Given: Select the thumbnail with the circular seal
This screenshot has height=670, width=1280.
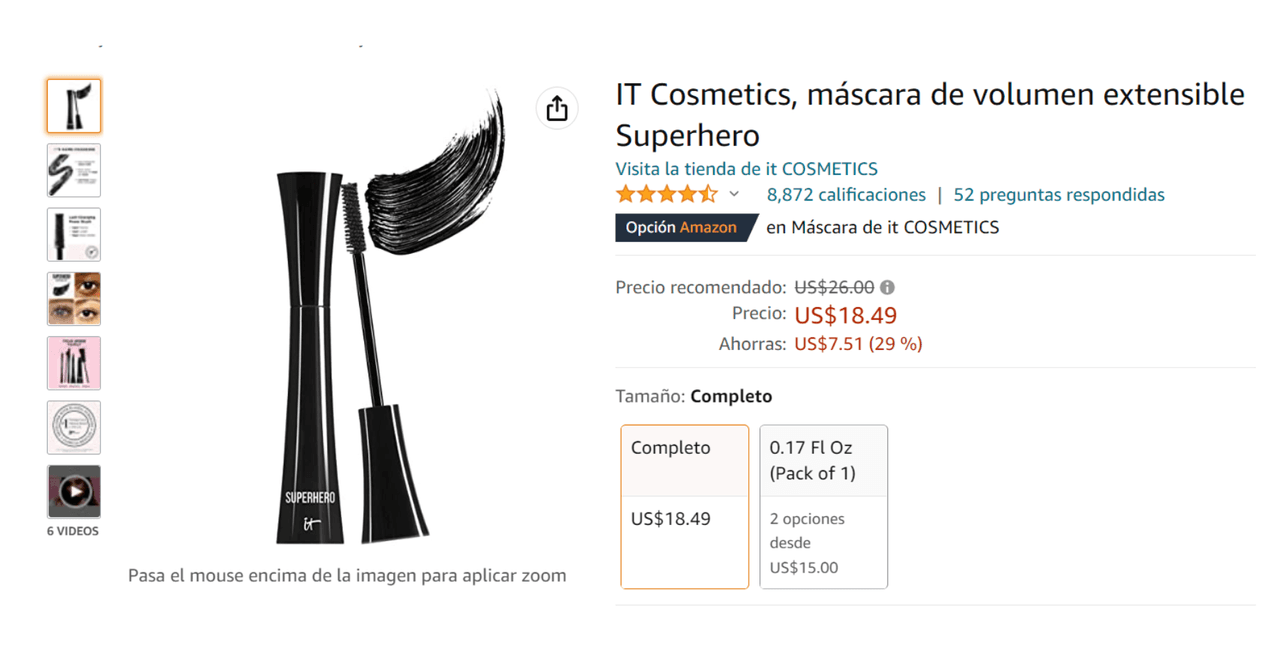Looking at the screenshot, I should tap(74, 427).
